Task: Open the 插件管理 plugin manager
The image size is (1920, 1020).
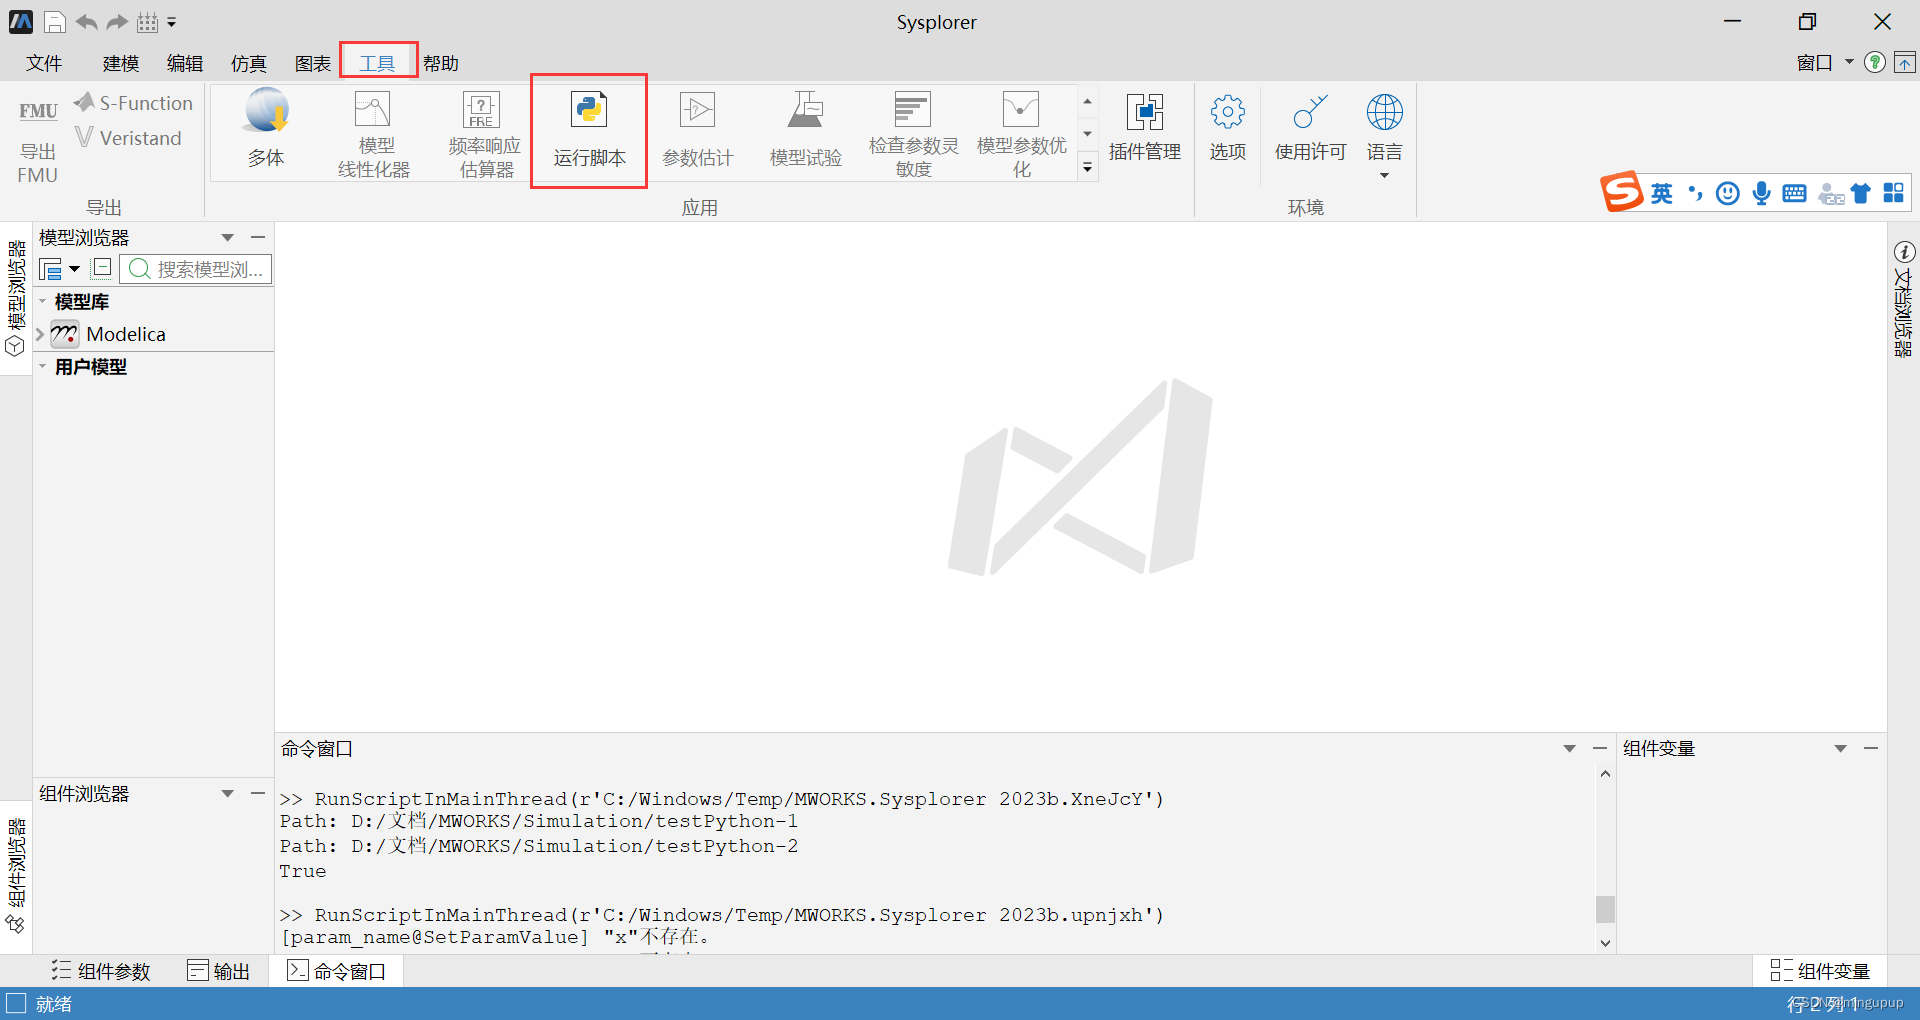Action: 1145,130
